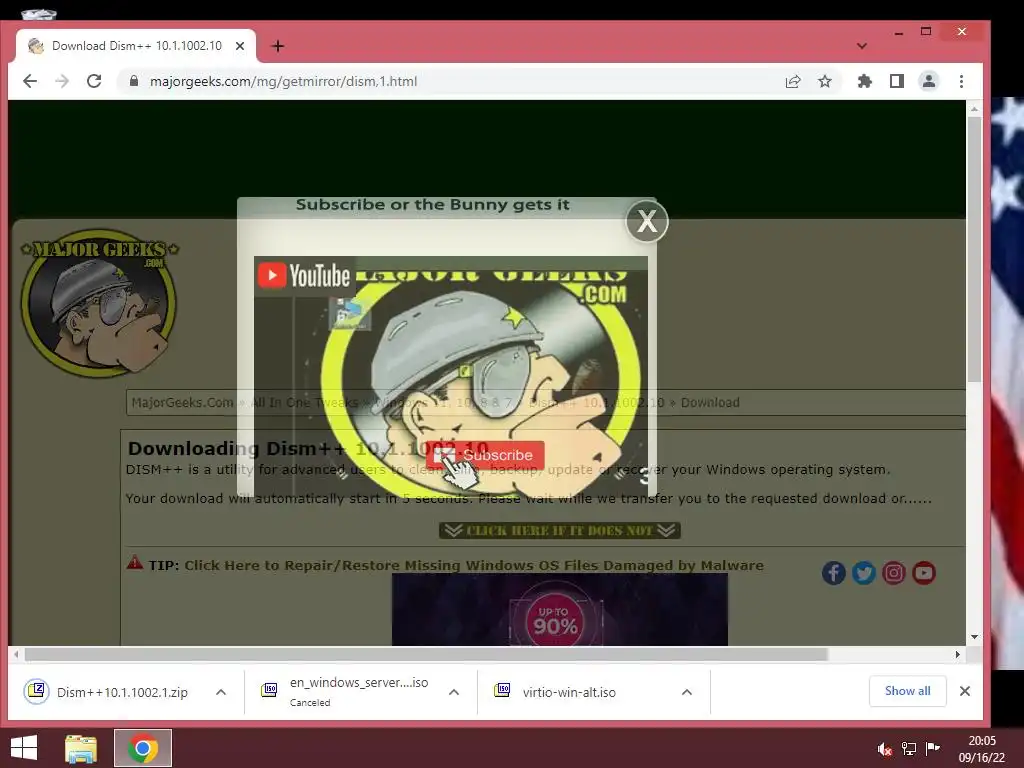1024x768 pixels.
Task: Open Repair/Restore Missing Windows Files link
Action: click(x=473, y=565)
